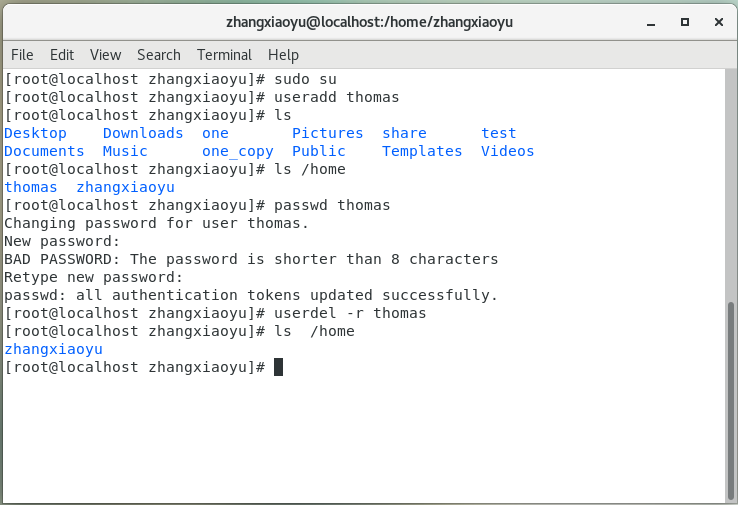Viewport: 738px width, 505px height.
Task: Click the Videos directory name
Action: coord(507,152)
